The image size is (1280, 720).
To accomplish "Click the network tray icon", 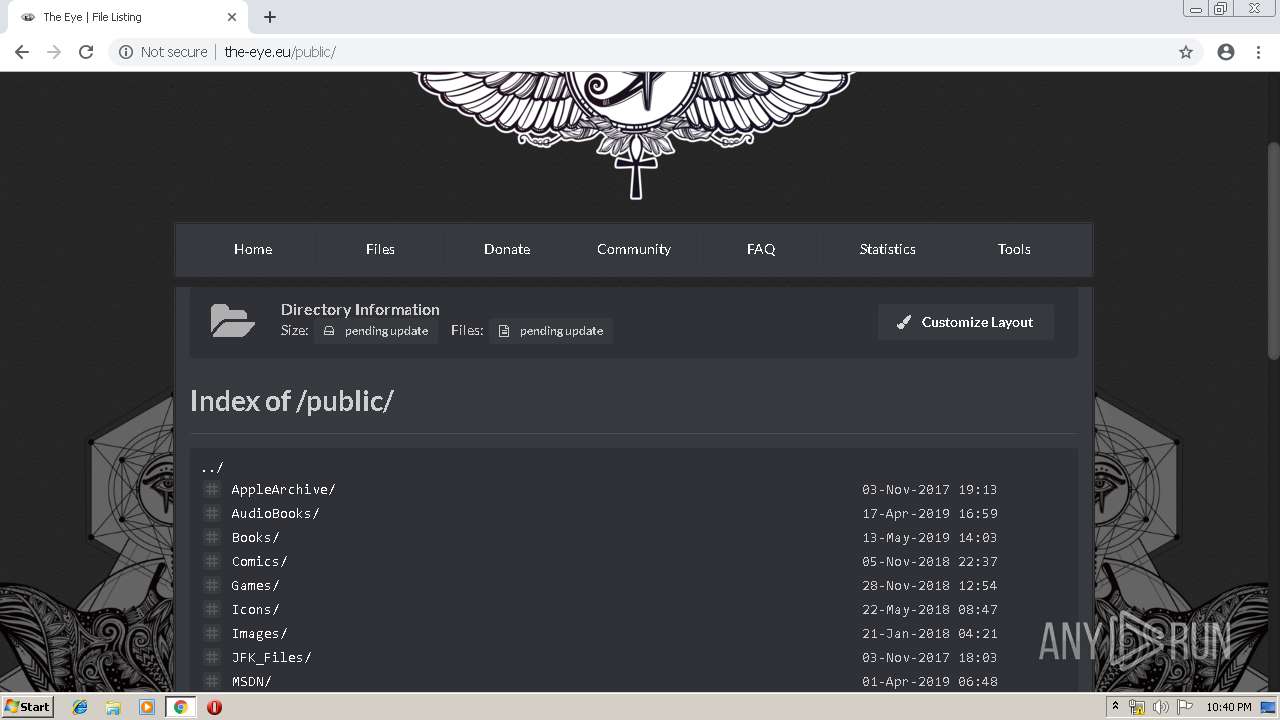I will [1137, 707].
